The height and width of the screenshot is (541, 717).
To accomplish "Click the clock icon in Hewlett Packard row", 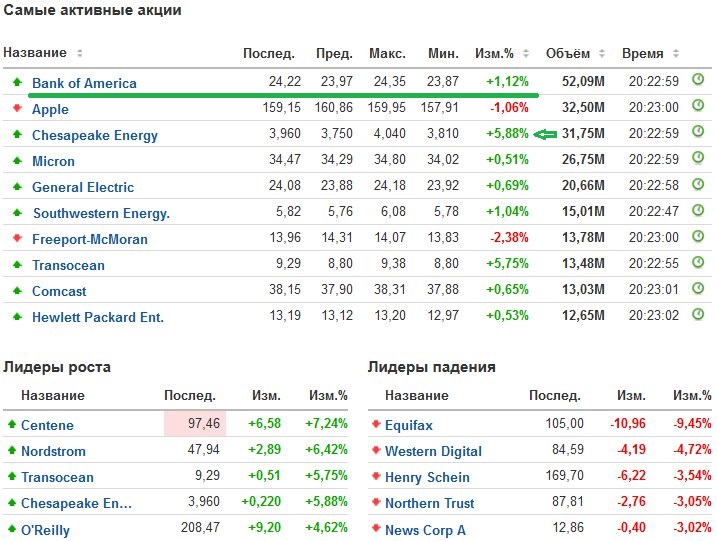I will point(698,315).
